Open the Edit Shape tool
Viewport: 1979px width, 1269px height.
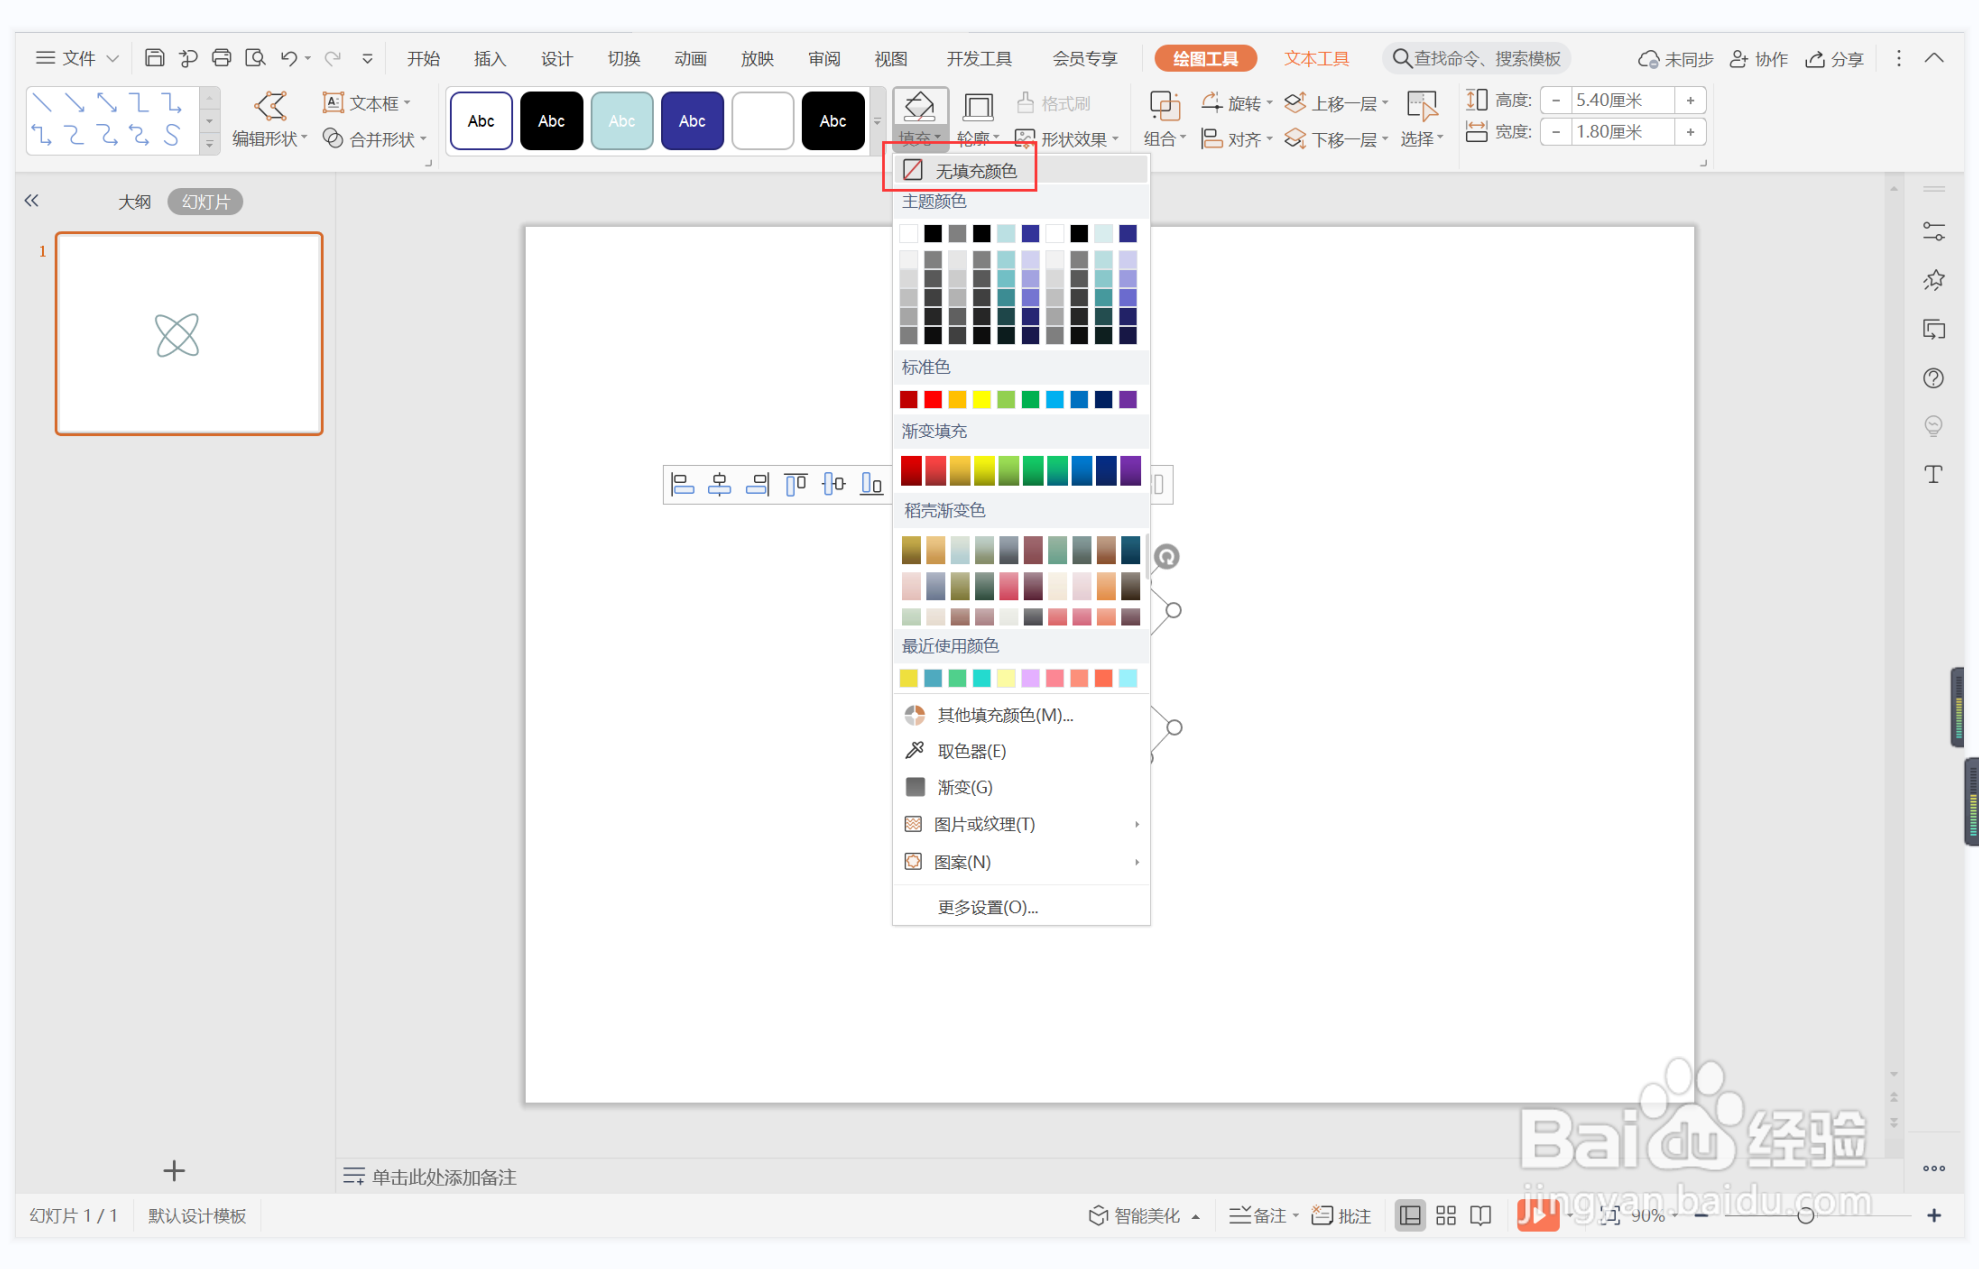[269, 119]
